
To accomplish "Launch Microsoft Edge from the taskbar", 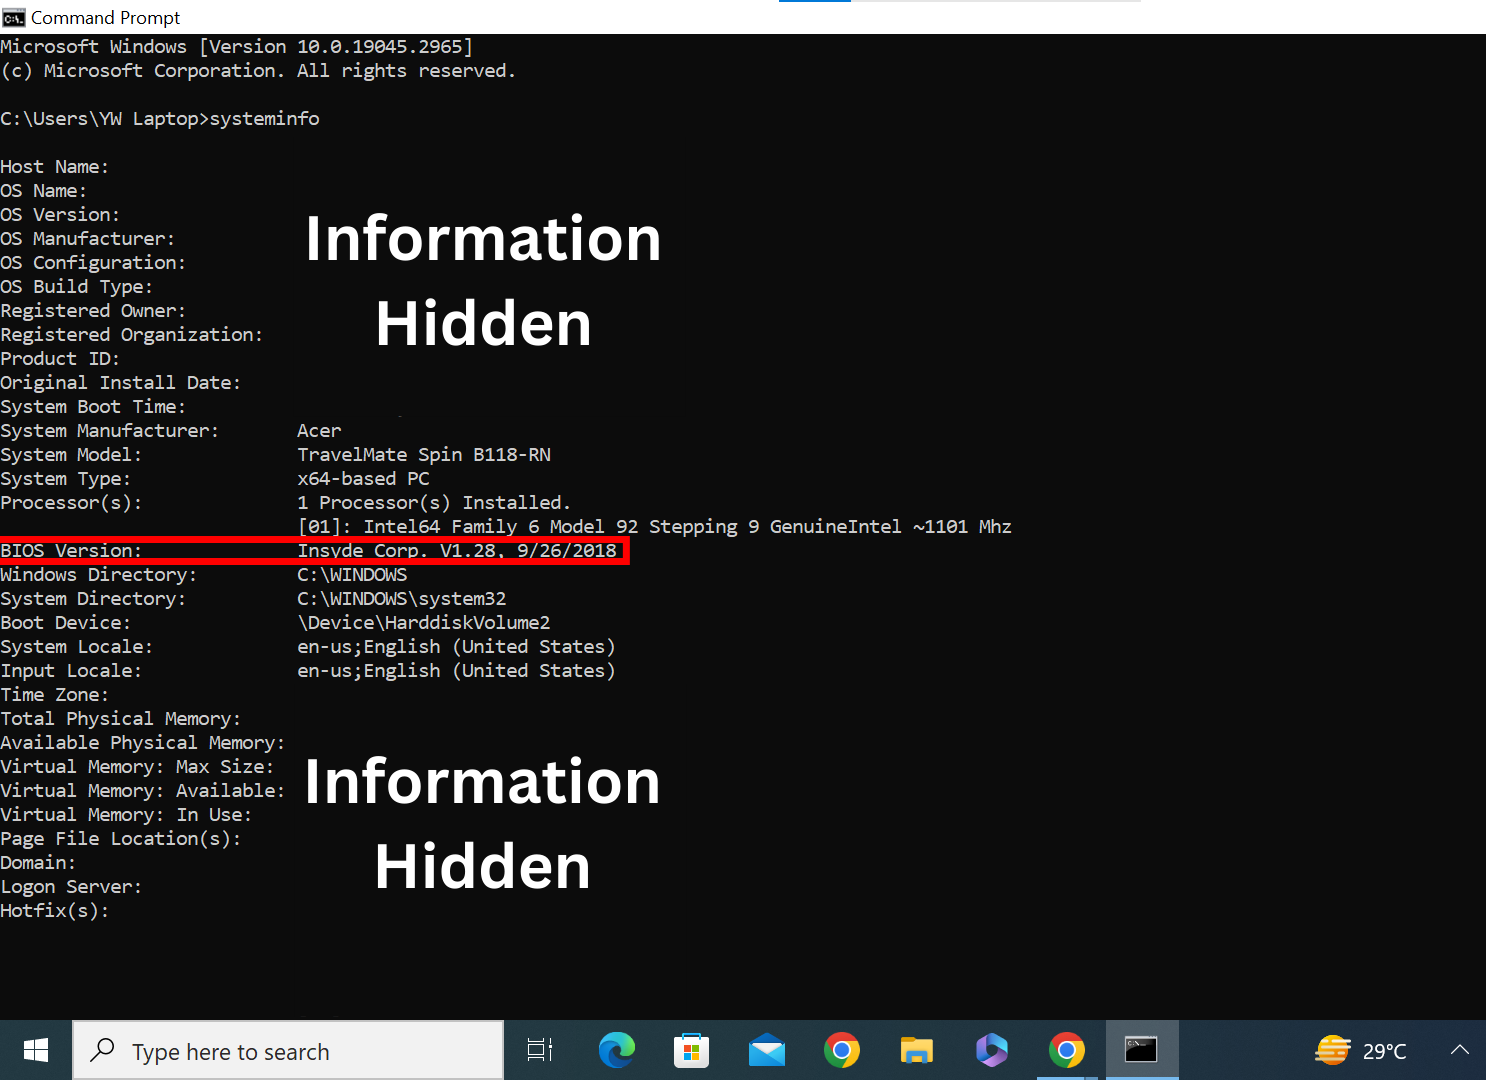I will 616,1050.
